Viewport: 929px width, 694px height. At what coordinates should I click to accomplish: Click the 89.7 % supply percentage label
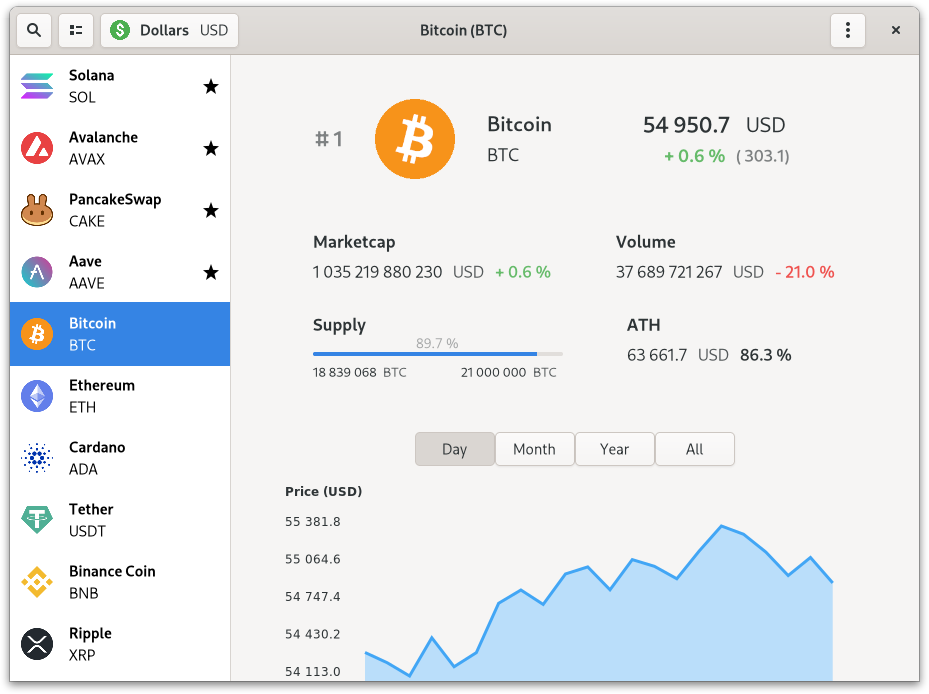pyautogui.click(x=437, y=343)
